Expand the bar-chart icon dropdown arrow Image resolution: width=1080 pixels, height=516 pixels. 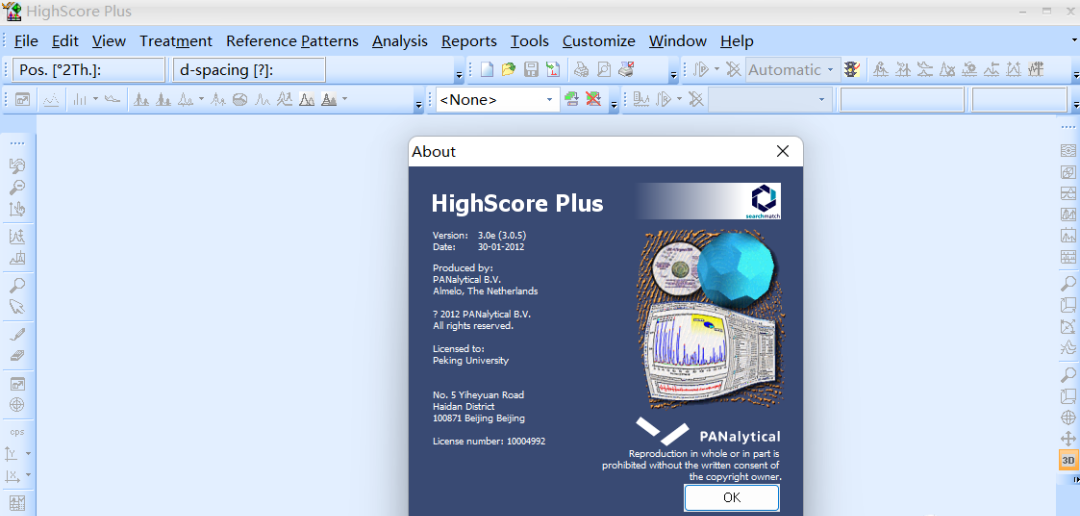[96, 100]
